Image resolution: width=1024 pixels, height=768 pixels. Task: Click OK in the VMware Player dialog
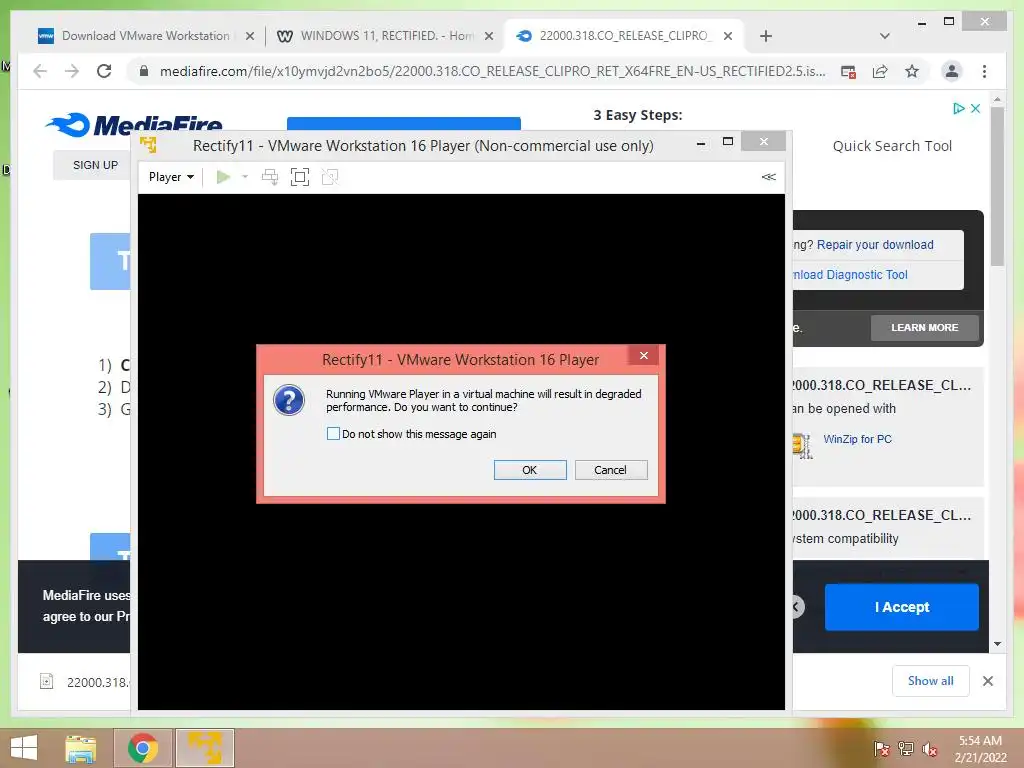(530, 470)
